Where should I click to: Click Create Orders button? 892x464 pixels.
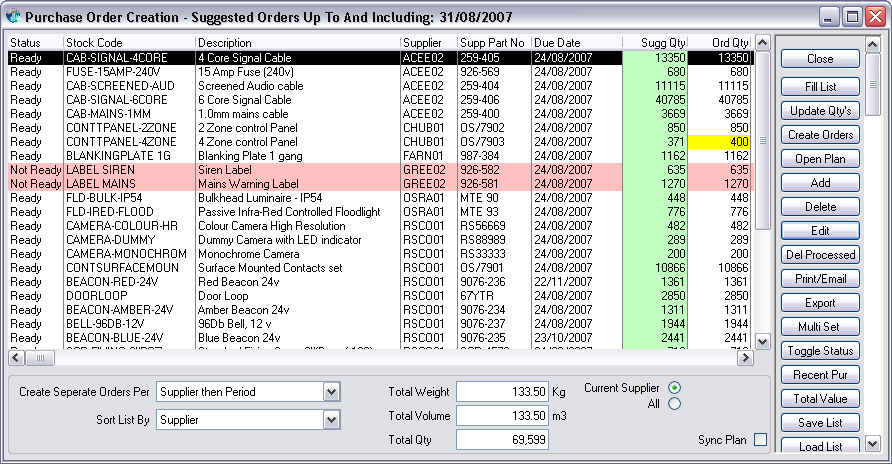[820, 135]
